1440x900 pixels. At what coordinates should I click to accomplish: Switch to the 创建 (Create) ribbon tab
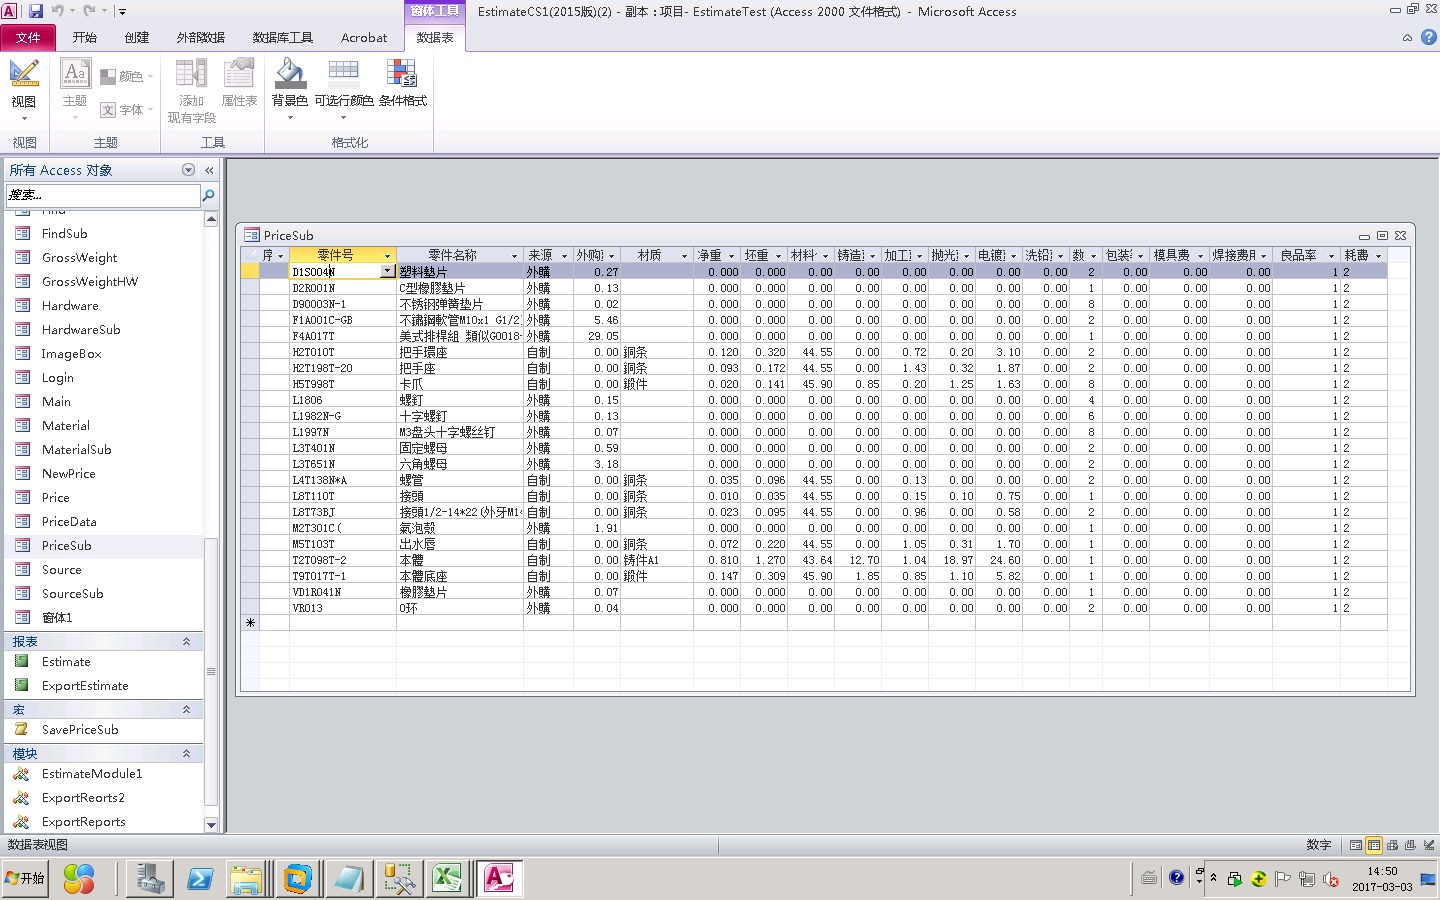pos(136,37)
